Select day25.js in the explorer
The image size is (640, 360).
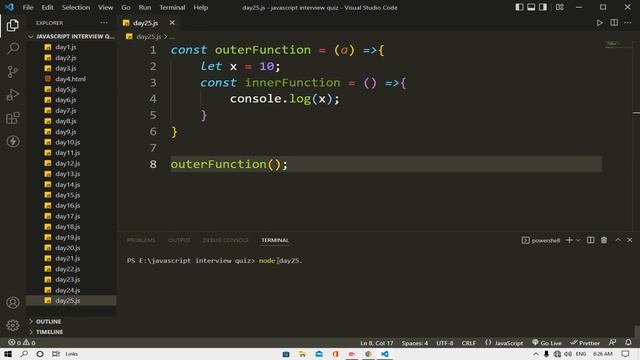72,300
